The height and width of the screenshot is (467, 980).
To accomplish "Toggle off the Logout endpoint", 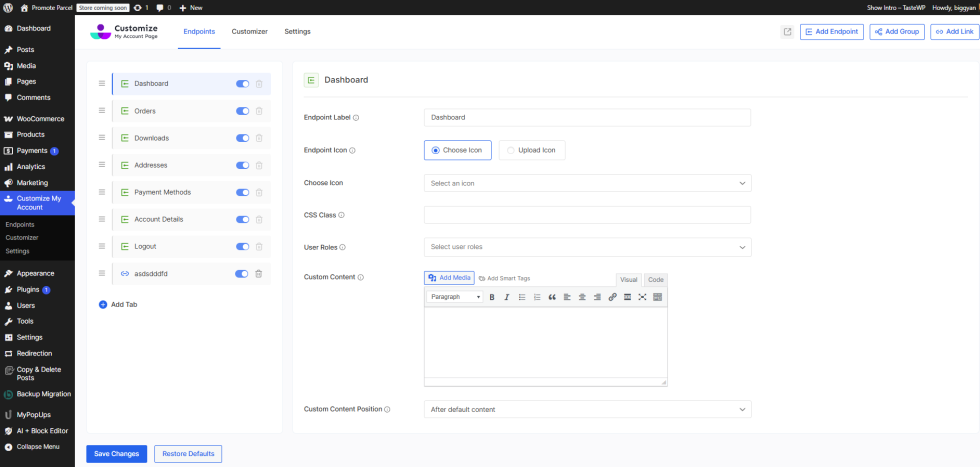I will [x=242, y=246].
